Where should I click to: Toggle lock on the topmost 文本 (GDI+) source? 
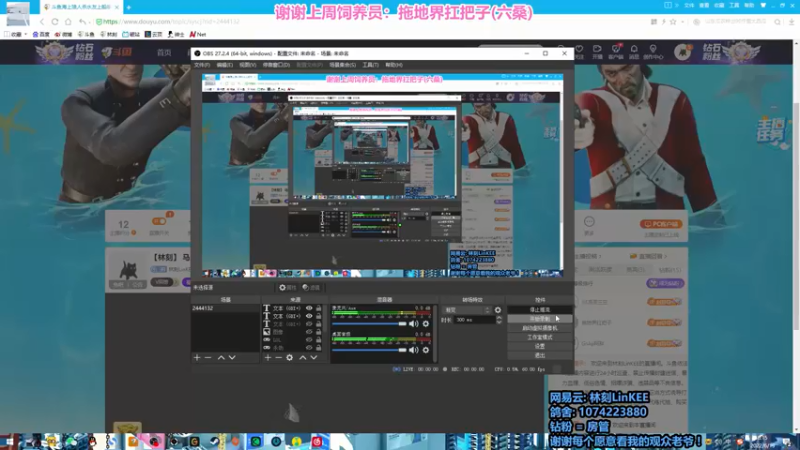(x=319, y=308)
